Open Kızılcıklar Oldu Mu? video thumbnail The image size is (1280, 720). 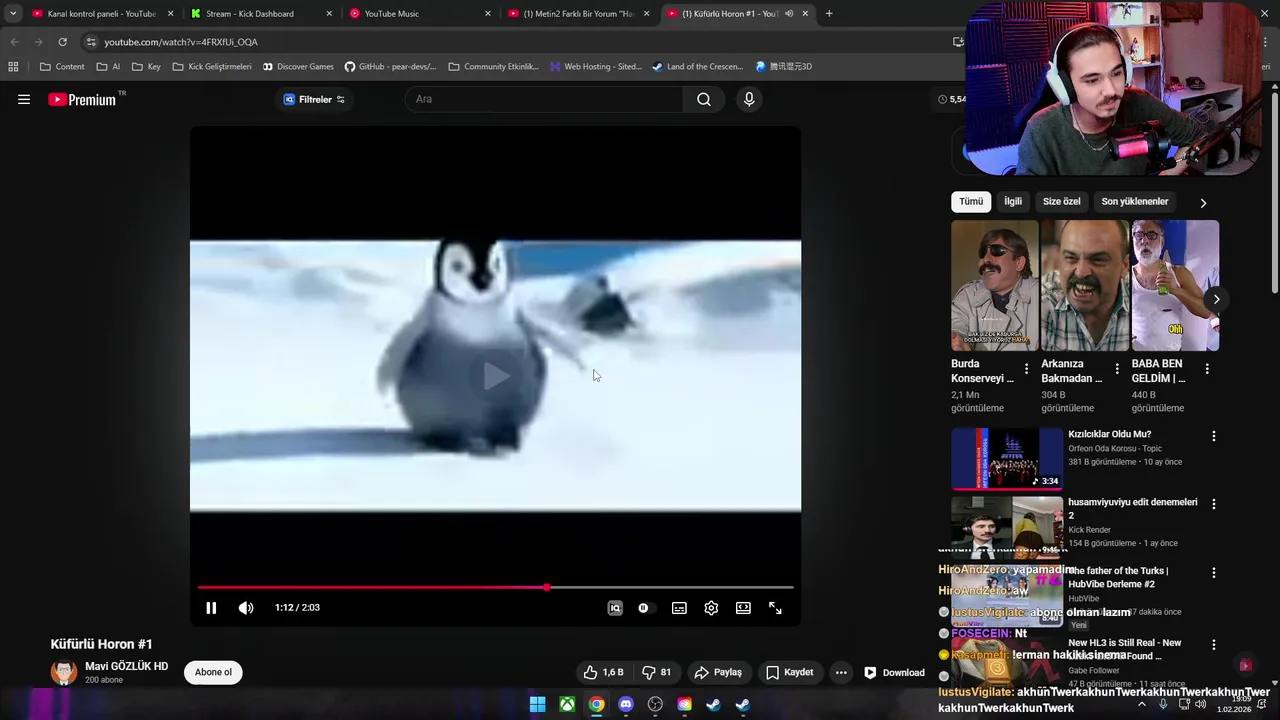point(1007,459)
